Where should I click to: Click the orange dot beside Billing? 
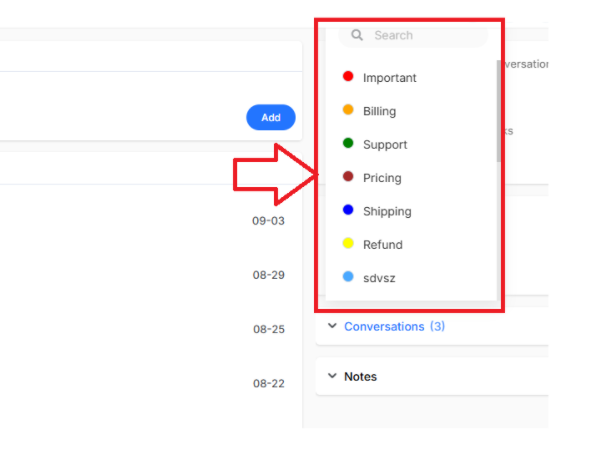click(348, 110)
